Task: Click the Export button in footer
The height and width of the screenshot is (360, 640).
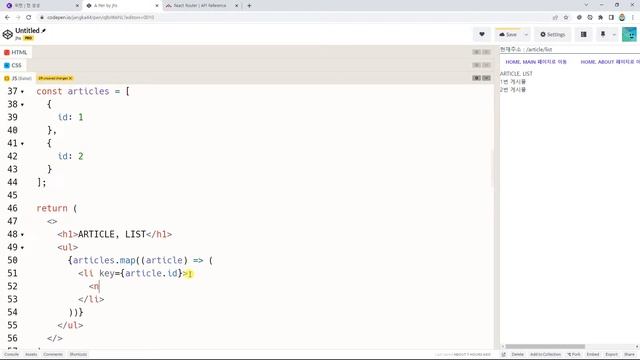Action: coord(611,354)
